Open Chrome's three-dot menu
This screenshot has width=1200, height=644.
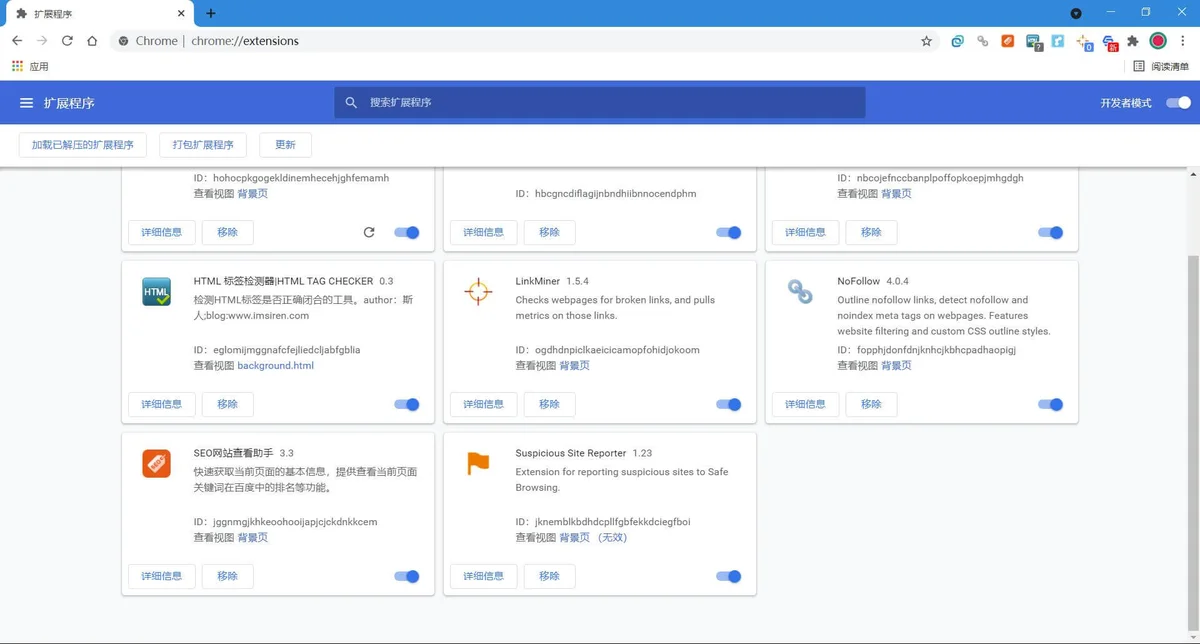[x=1183, y=41]
